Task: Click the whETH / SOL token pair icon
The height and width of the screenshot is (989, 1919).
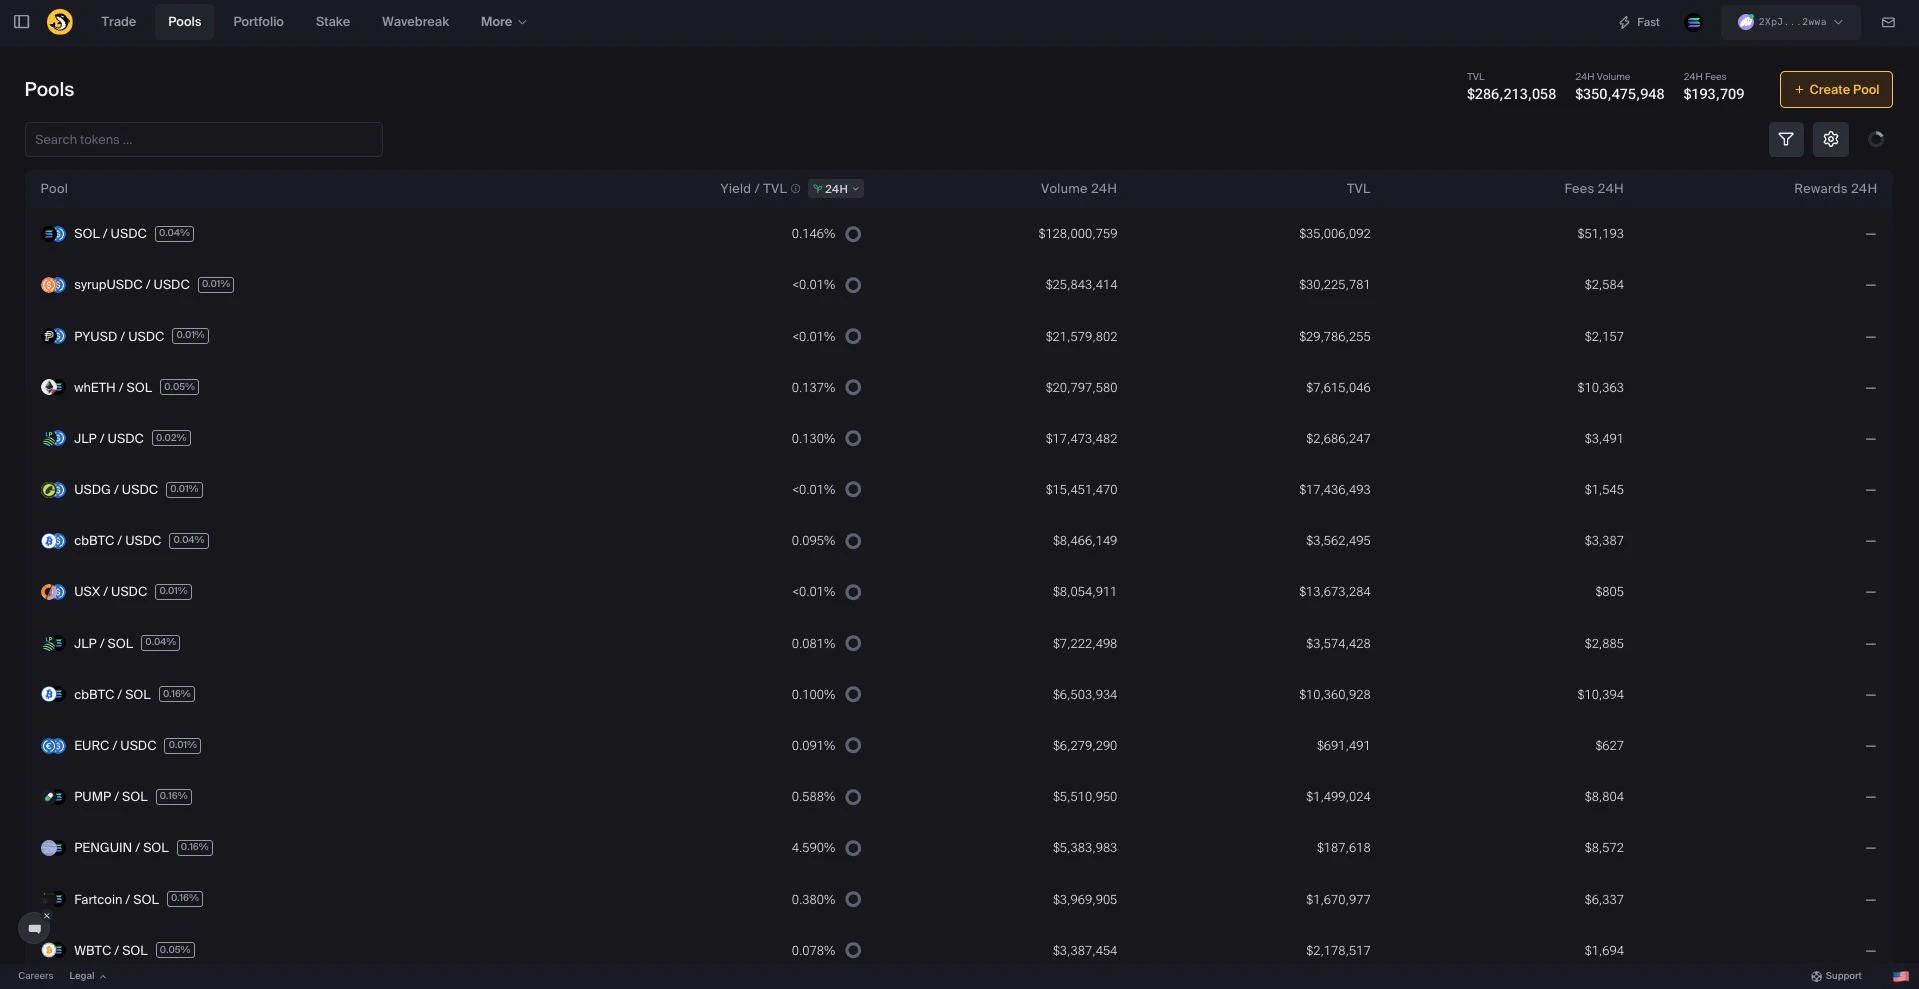Action: pos(53,387)
